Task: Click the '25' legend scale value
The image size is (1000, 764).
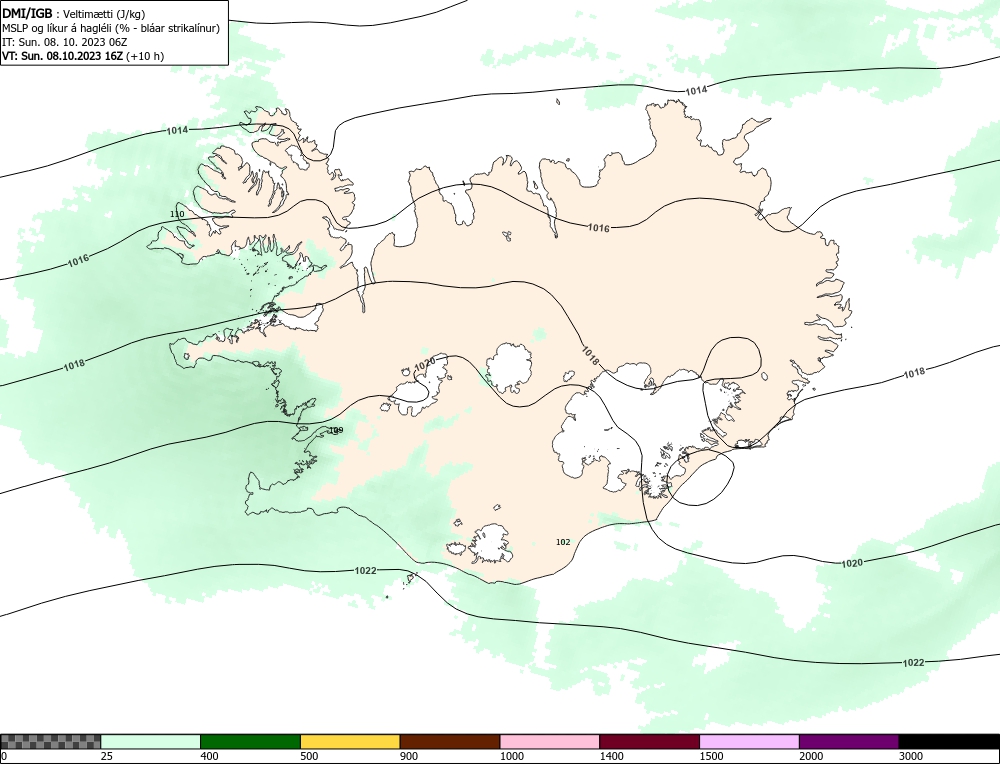Action: (x=107, y=756)
